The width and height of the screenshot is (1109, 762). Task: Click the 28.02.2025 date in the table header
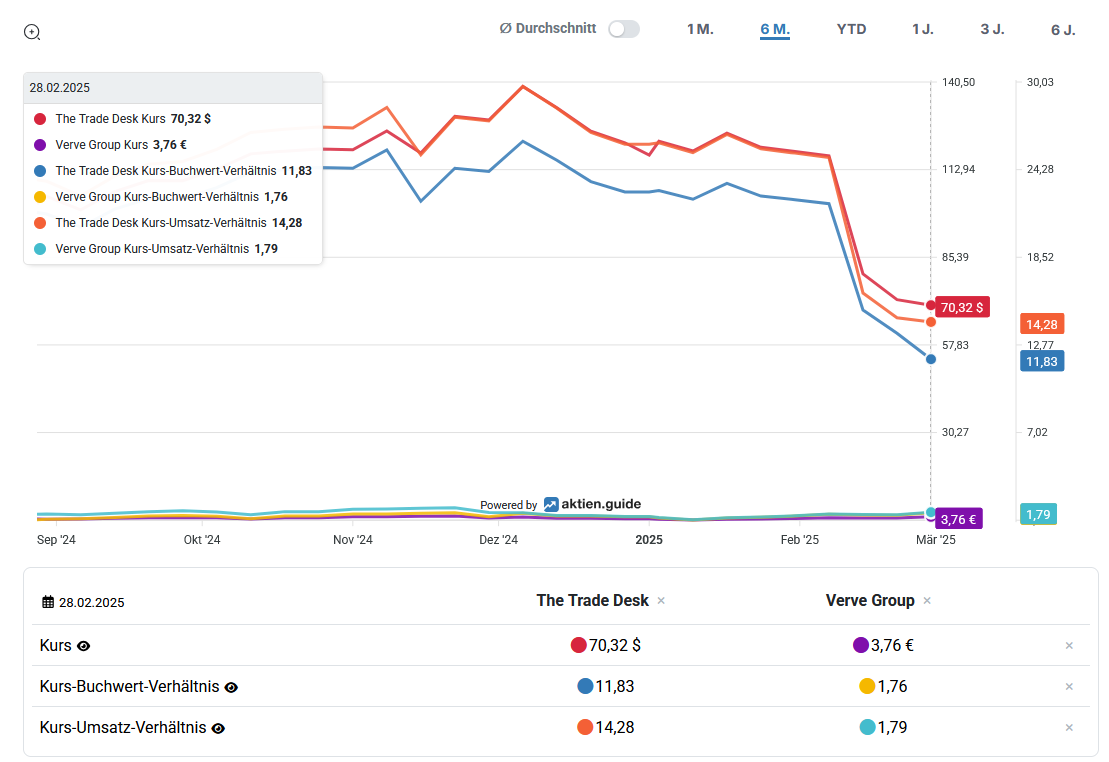pyautogui.click(x=92, y=603)
